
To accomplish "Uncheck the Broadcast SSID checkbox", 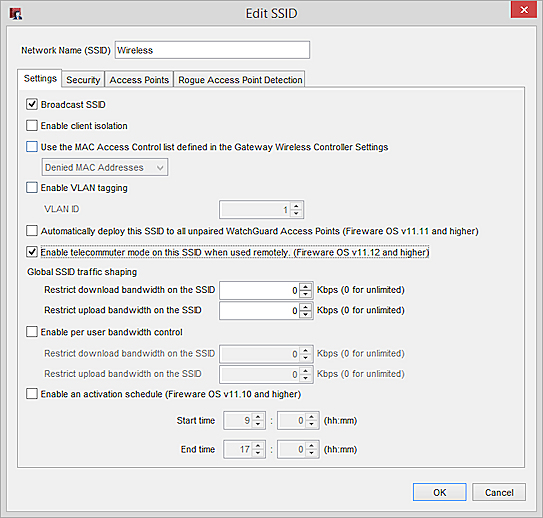I will [x=32, y=104].
